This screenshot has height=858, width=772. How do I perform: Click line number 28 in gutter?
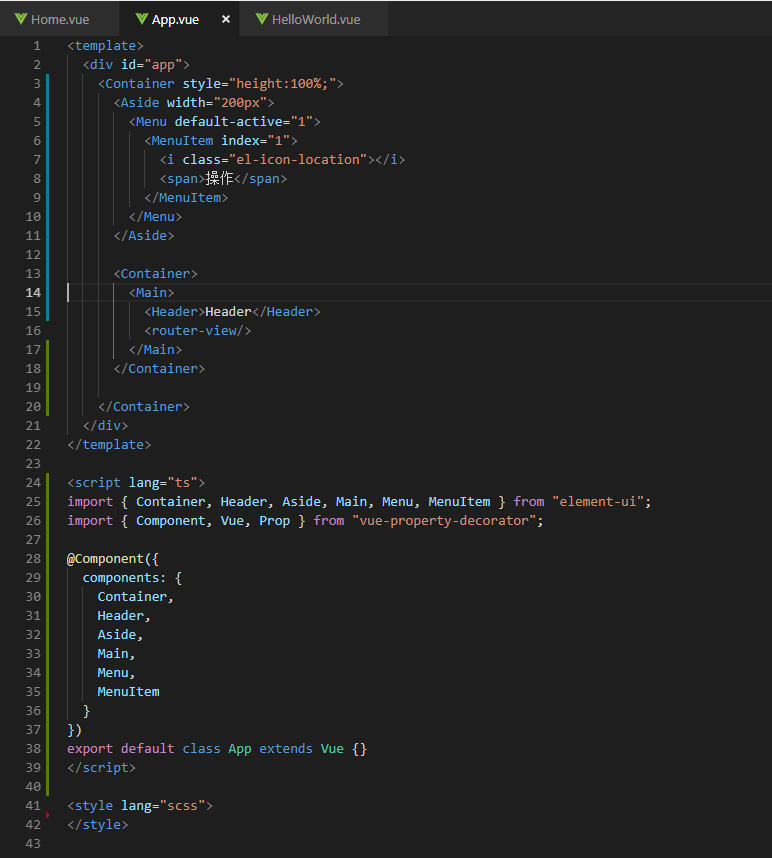point(33,559)
